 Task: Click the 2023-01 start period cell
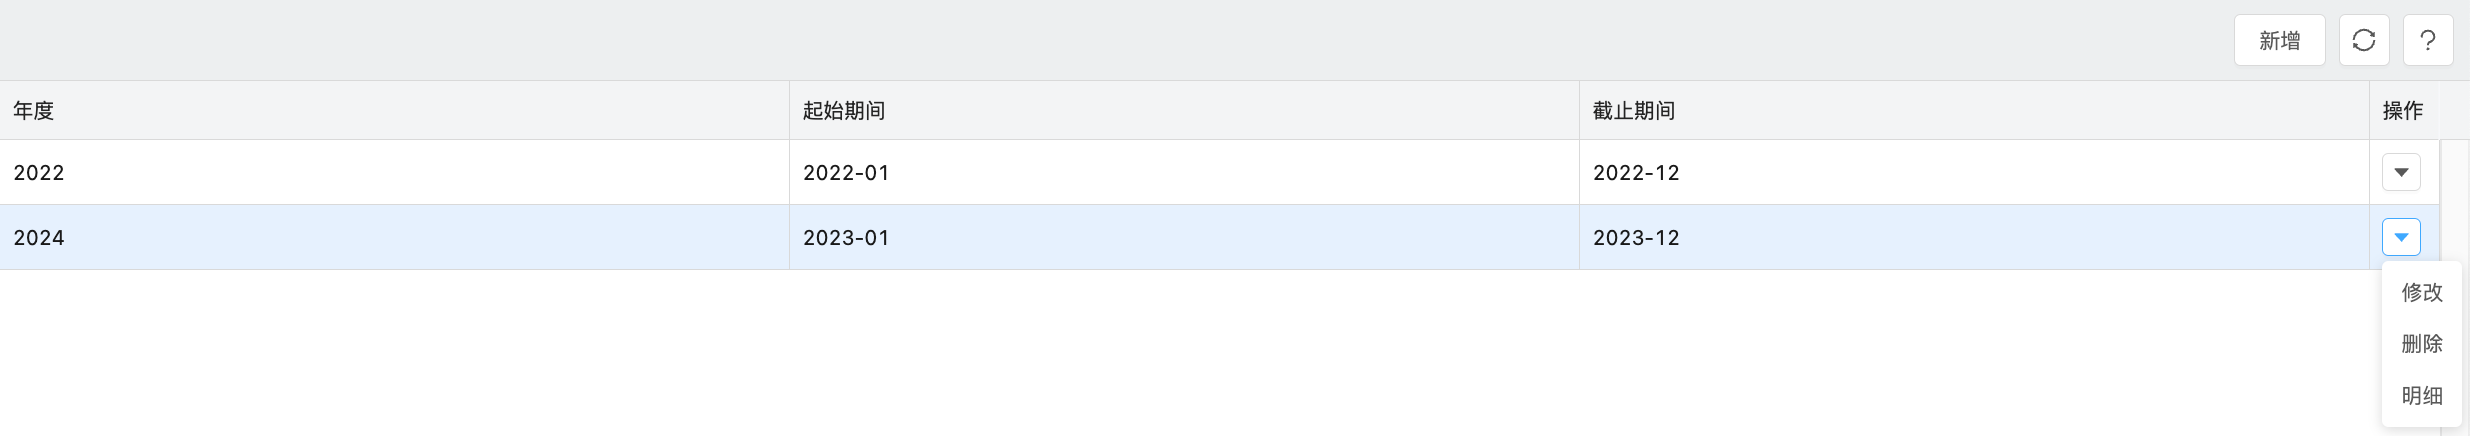pyautogui.click(x=1184, y=237)
